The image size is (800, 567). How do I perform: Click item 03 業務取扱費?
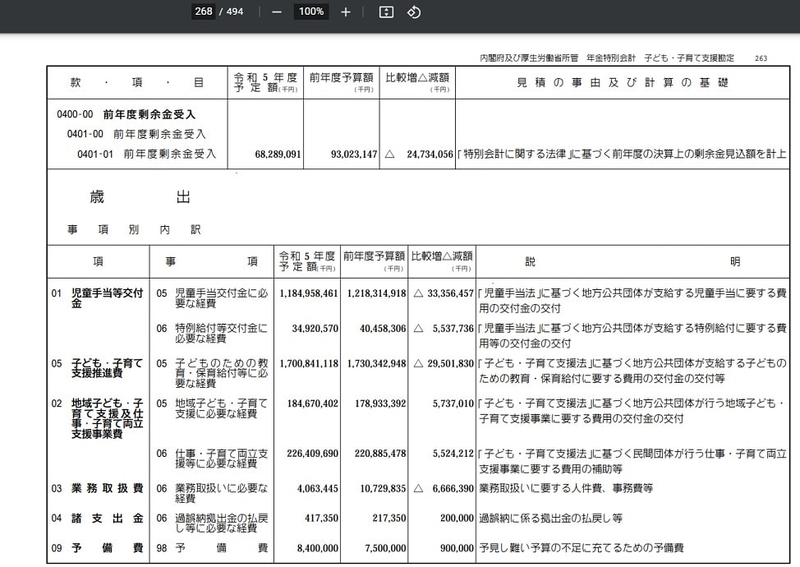97,489
